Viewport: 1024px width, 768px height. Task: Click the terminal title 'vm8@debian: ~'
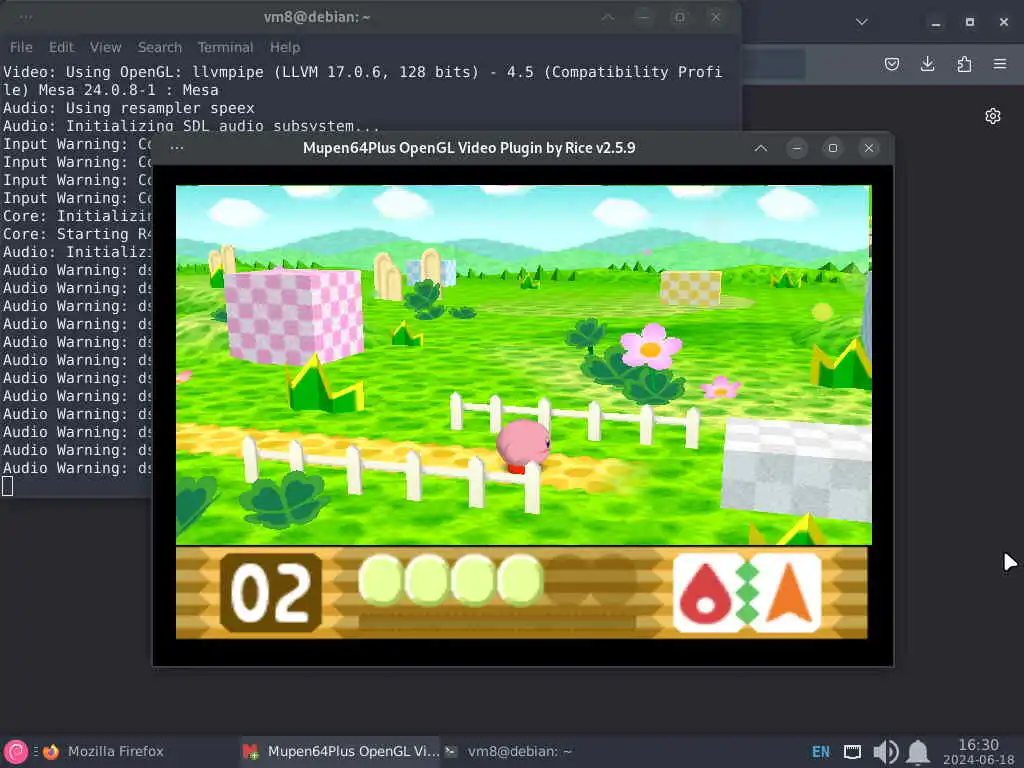317,17
